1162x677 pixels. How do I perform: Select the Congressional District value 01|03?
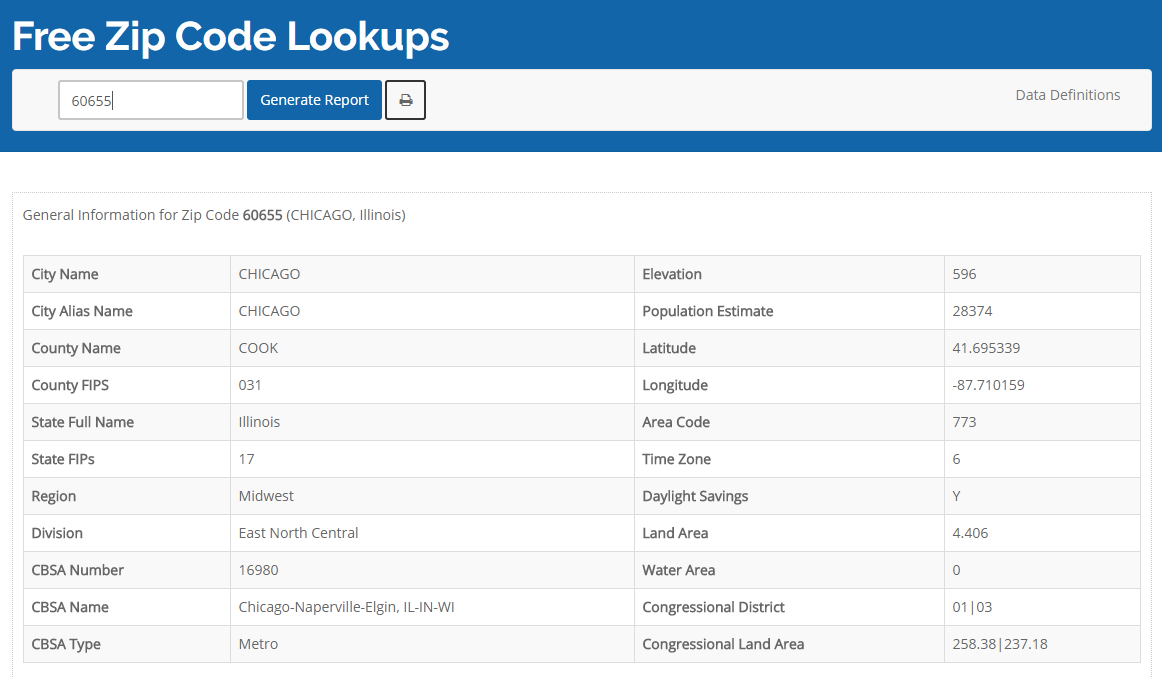tap(972, 607)
